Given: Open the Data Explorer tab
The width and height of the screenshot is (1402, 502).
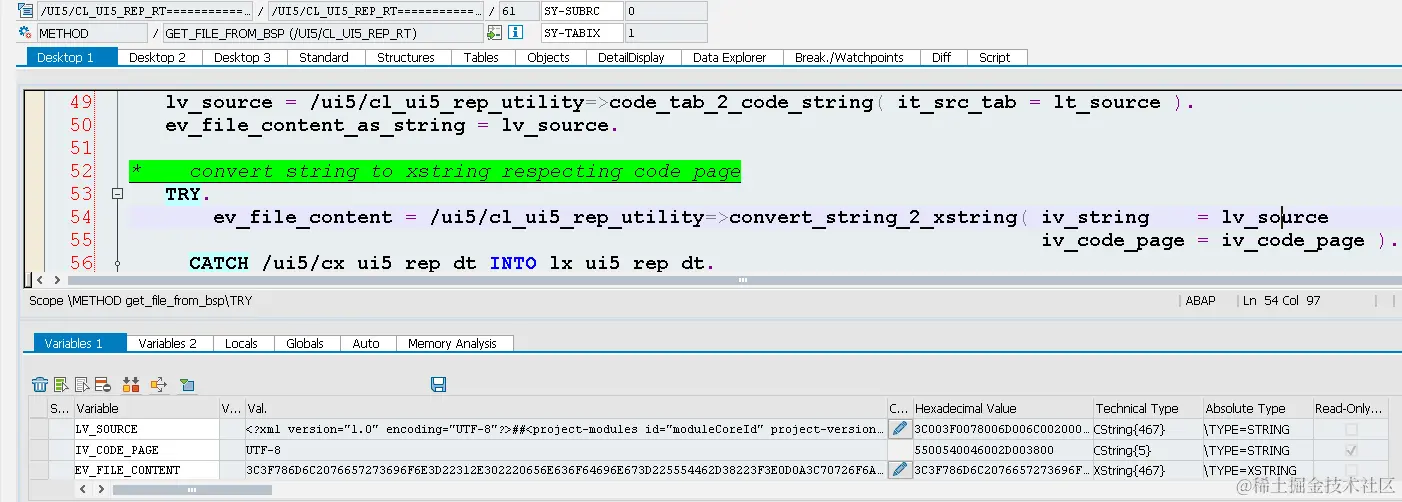Looking at the screenshot, I should (x=730, y=57).
